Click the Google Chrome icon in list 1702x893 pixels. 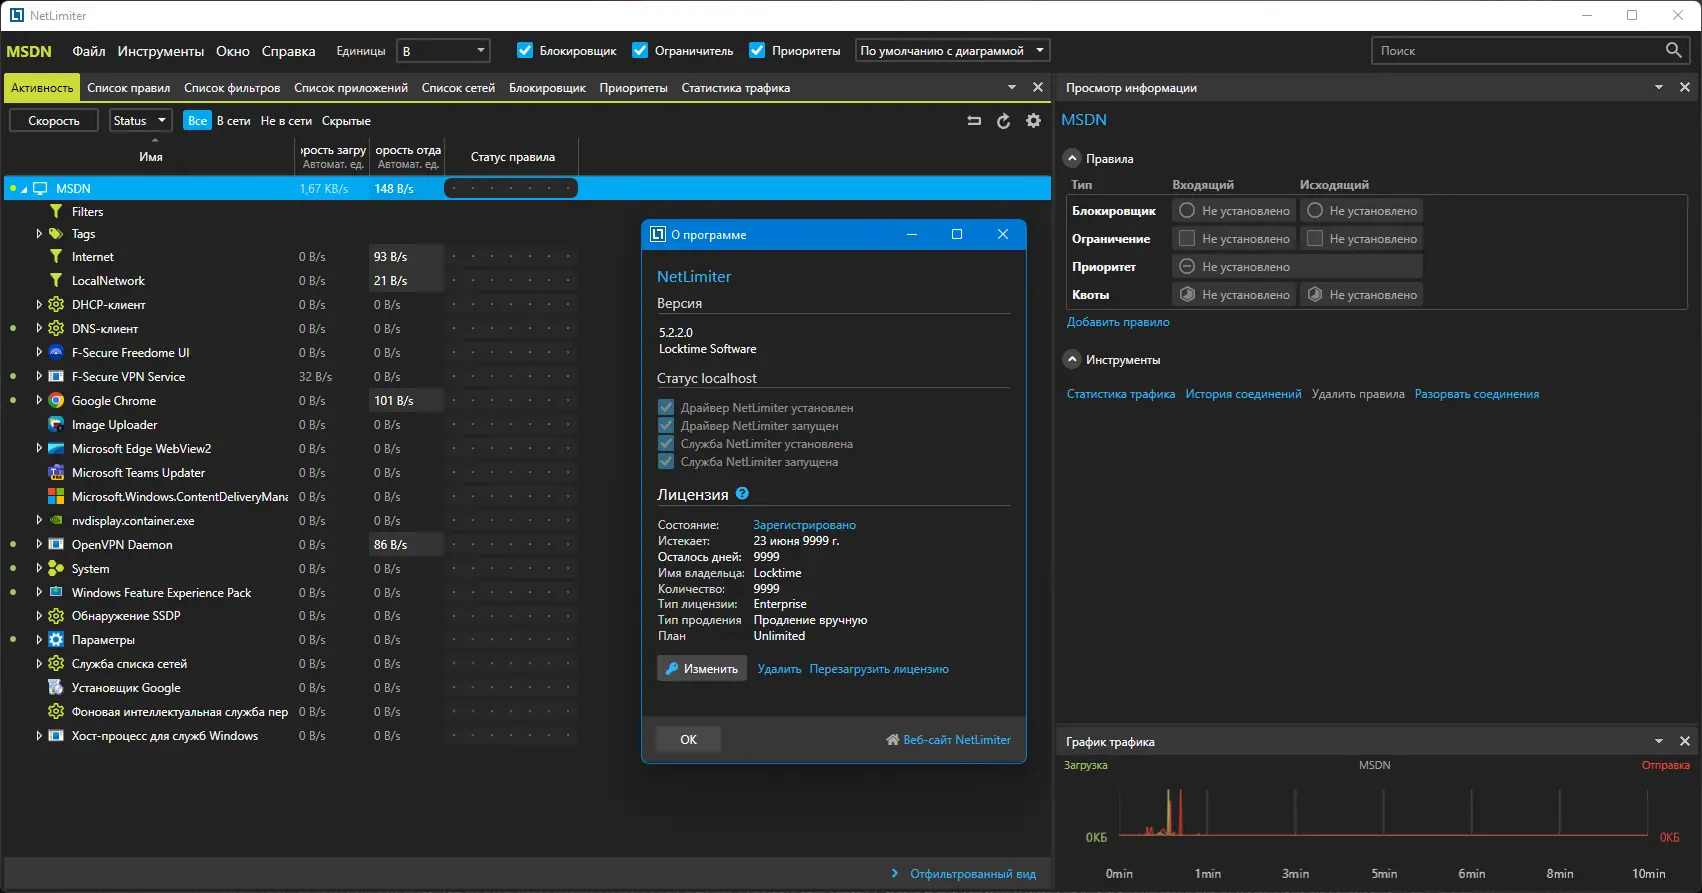pyautogui.click(x=56, y=401)
